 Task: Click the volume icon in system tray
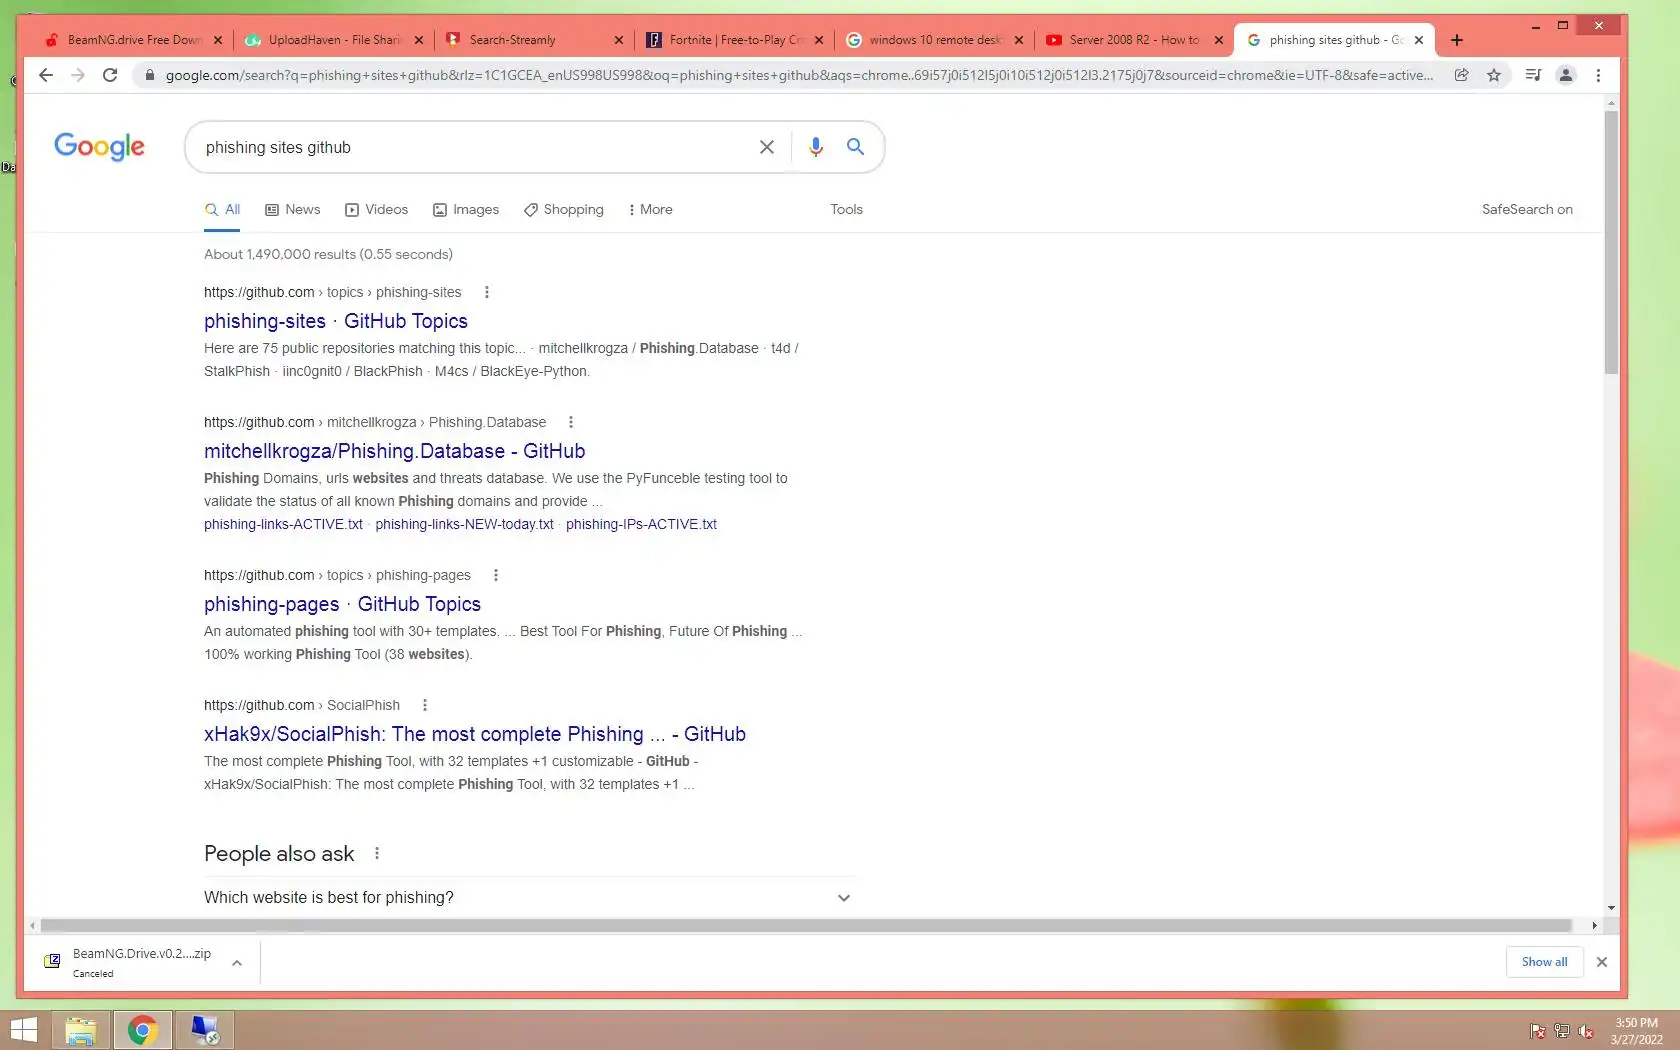click(x=1586, y=1031)
